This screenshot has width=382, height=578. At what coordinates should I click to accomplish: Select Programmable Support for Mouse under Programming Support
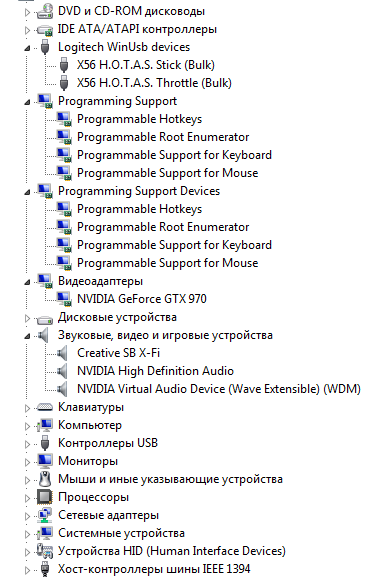pos(167,173)
